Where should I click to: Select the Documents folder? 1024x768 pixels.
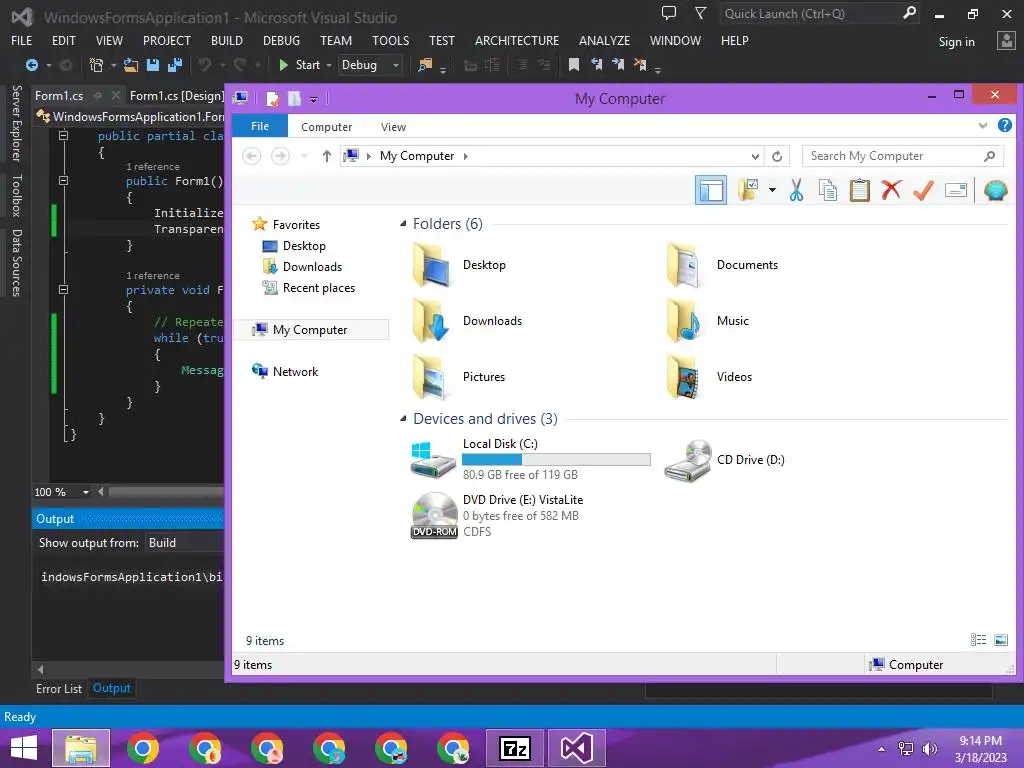(722, 264)
